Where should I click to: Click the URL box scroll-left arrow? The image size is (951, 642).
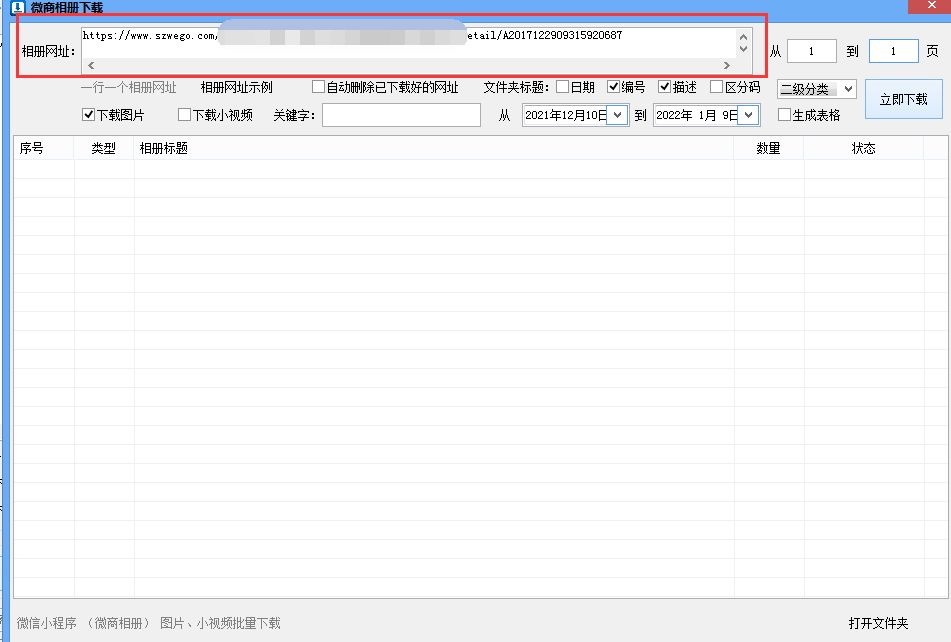91,65
